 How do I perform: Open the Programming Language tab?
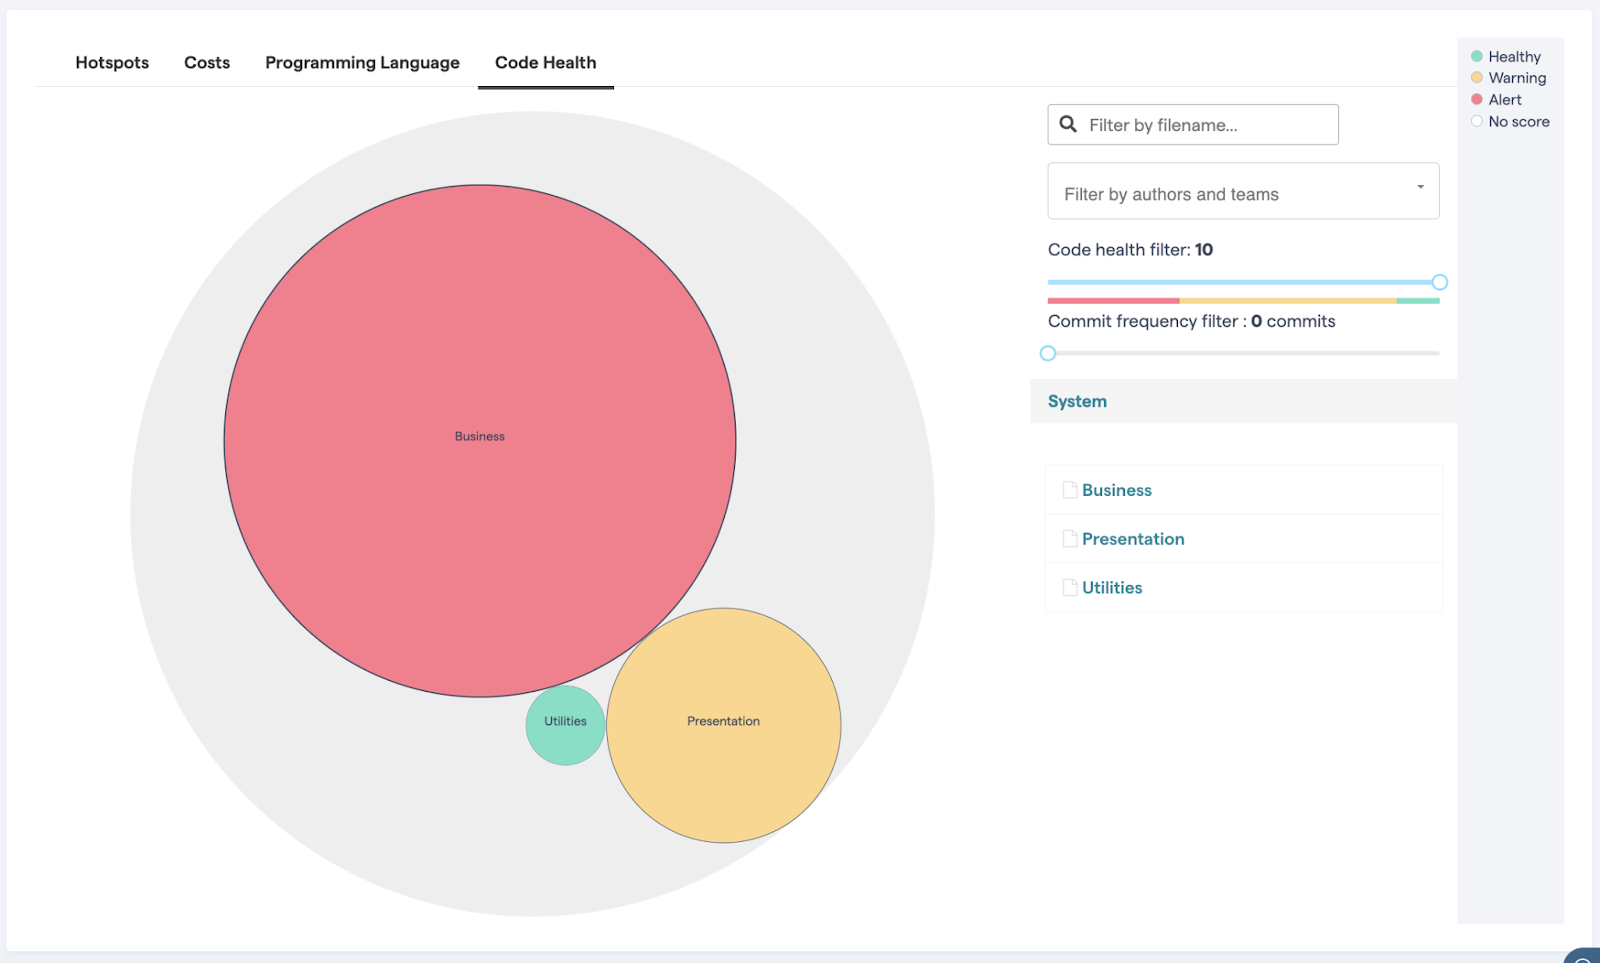361,62
